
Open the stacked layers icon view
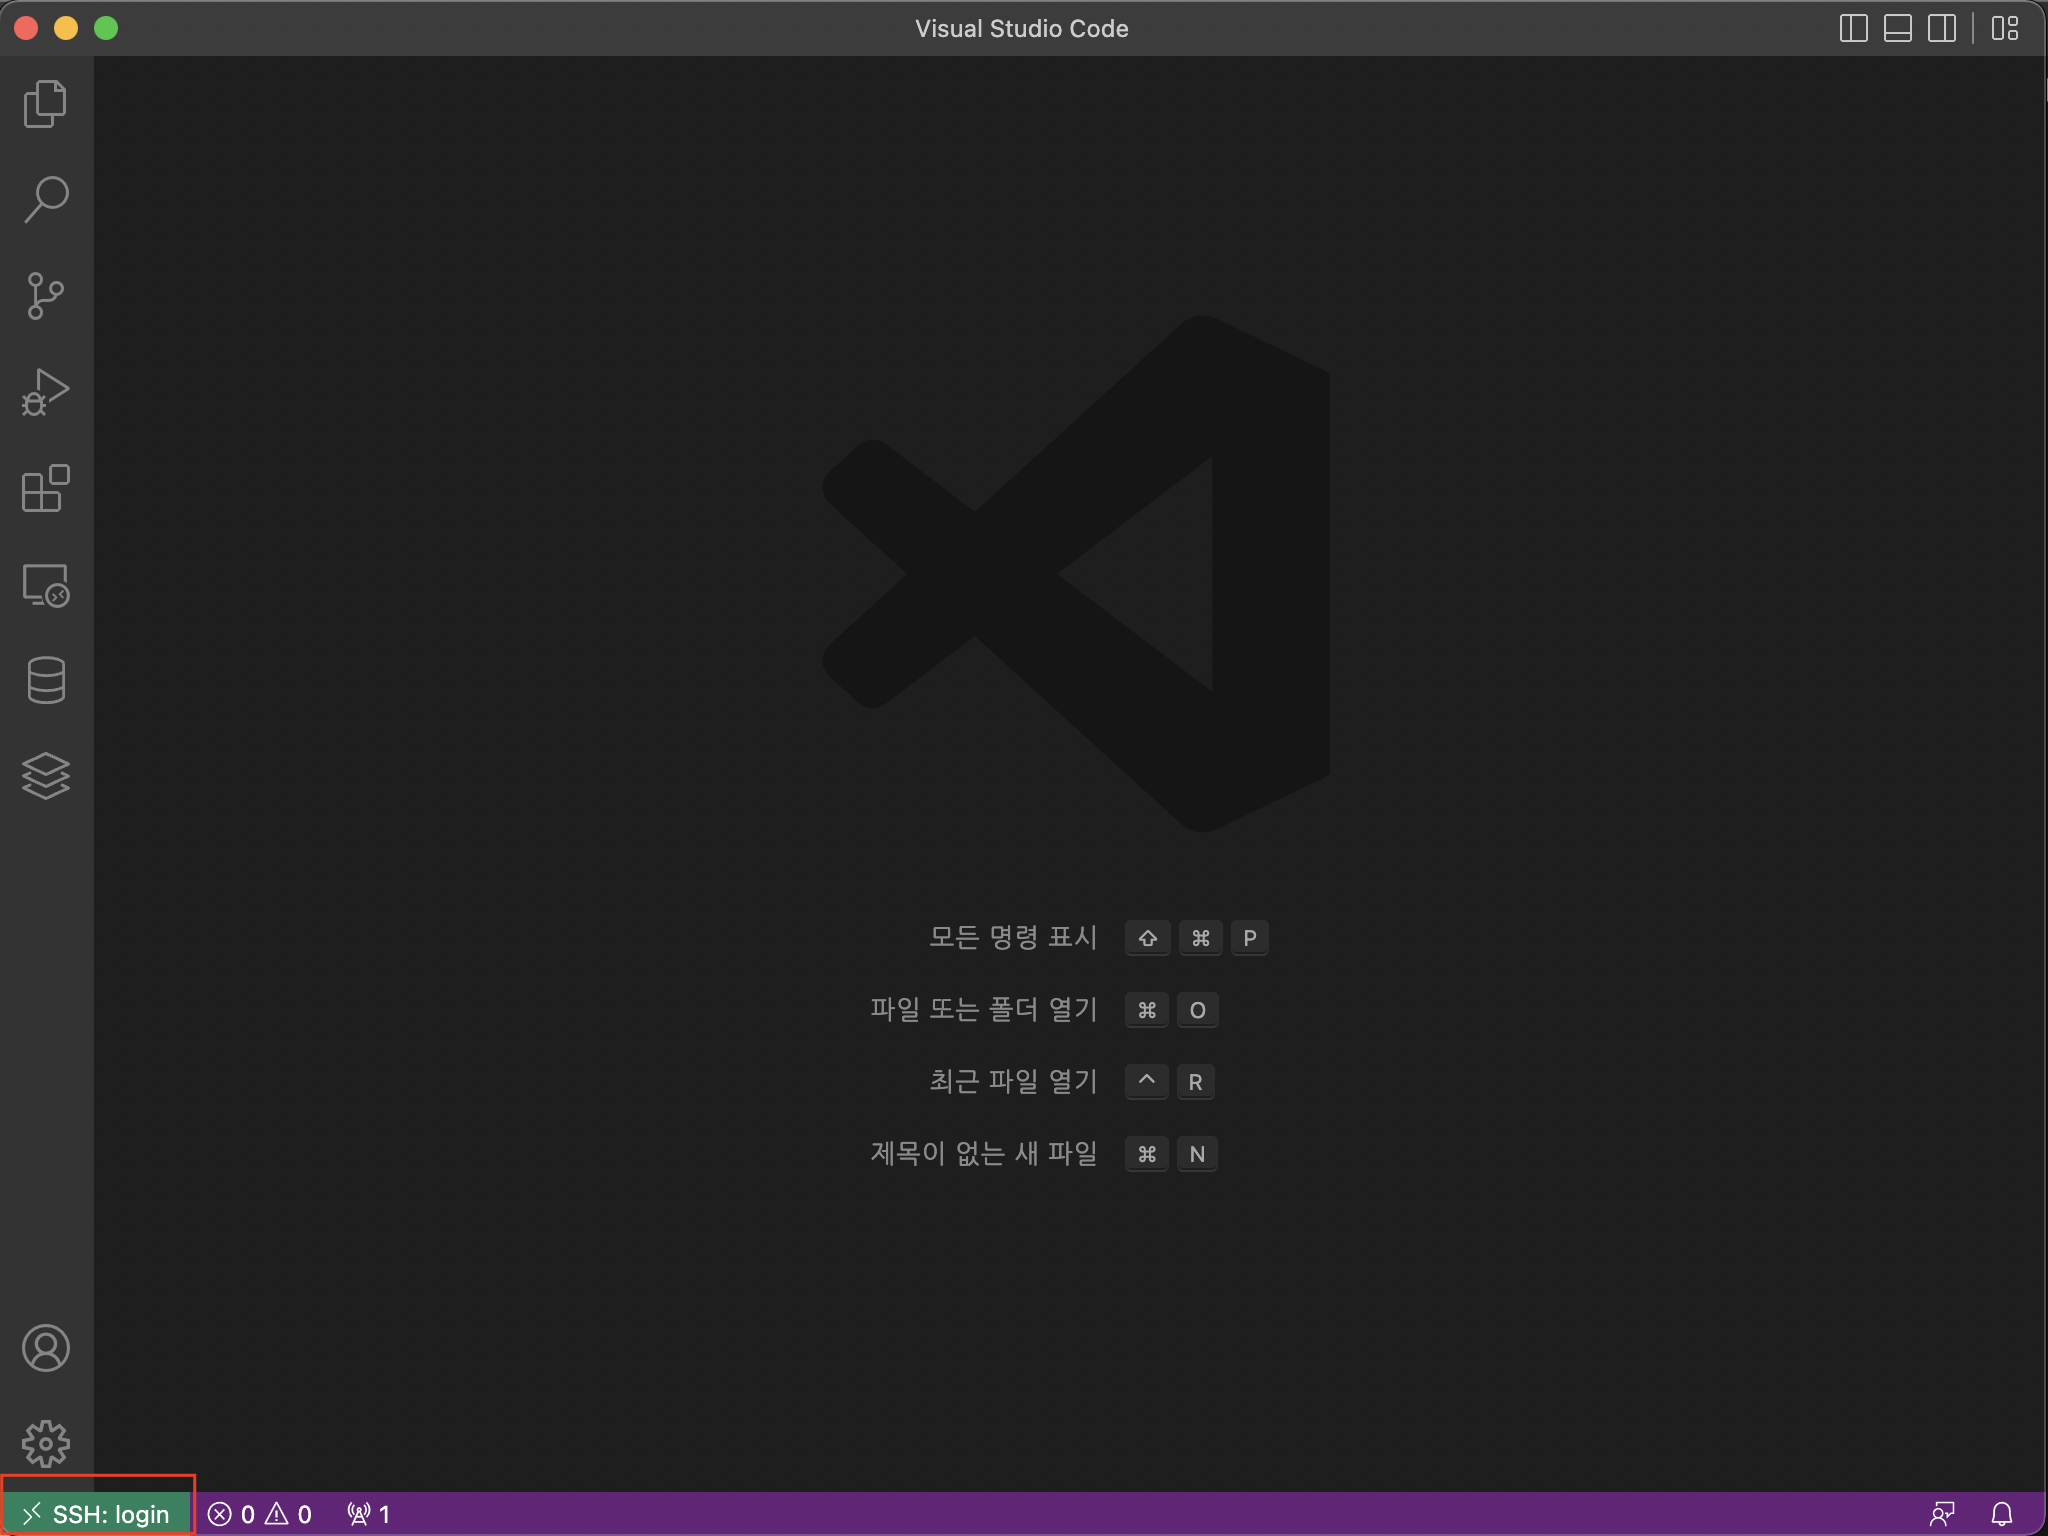[45, 776]
